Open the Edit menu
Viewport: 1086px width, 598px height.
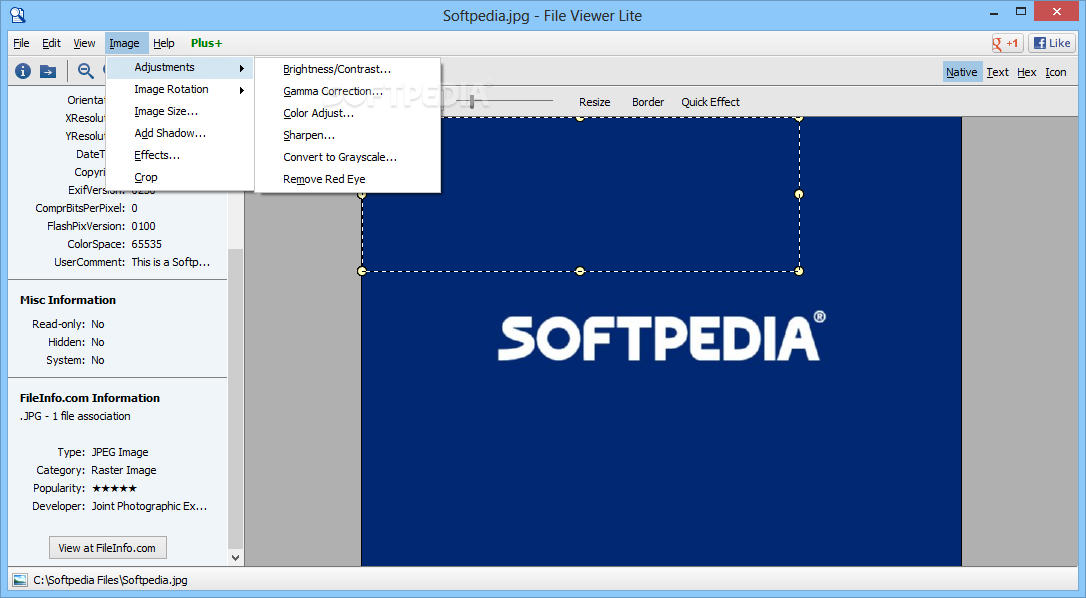(51, 43)
